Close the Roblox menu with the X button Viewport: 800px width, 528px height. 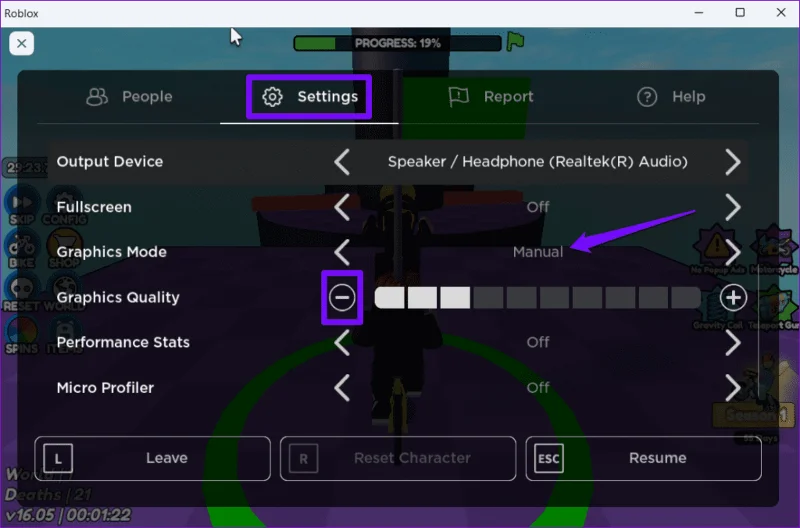click(x=21, y=43)
